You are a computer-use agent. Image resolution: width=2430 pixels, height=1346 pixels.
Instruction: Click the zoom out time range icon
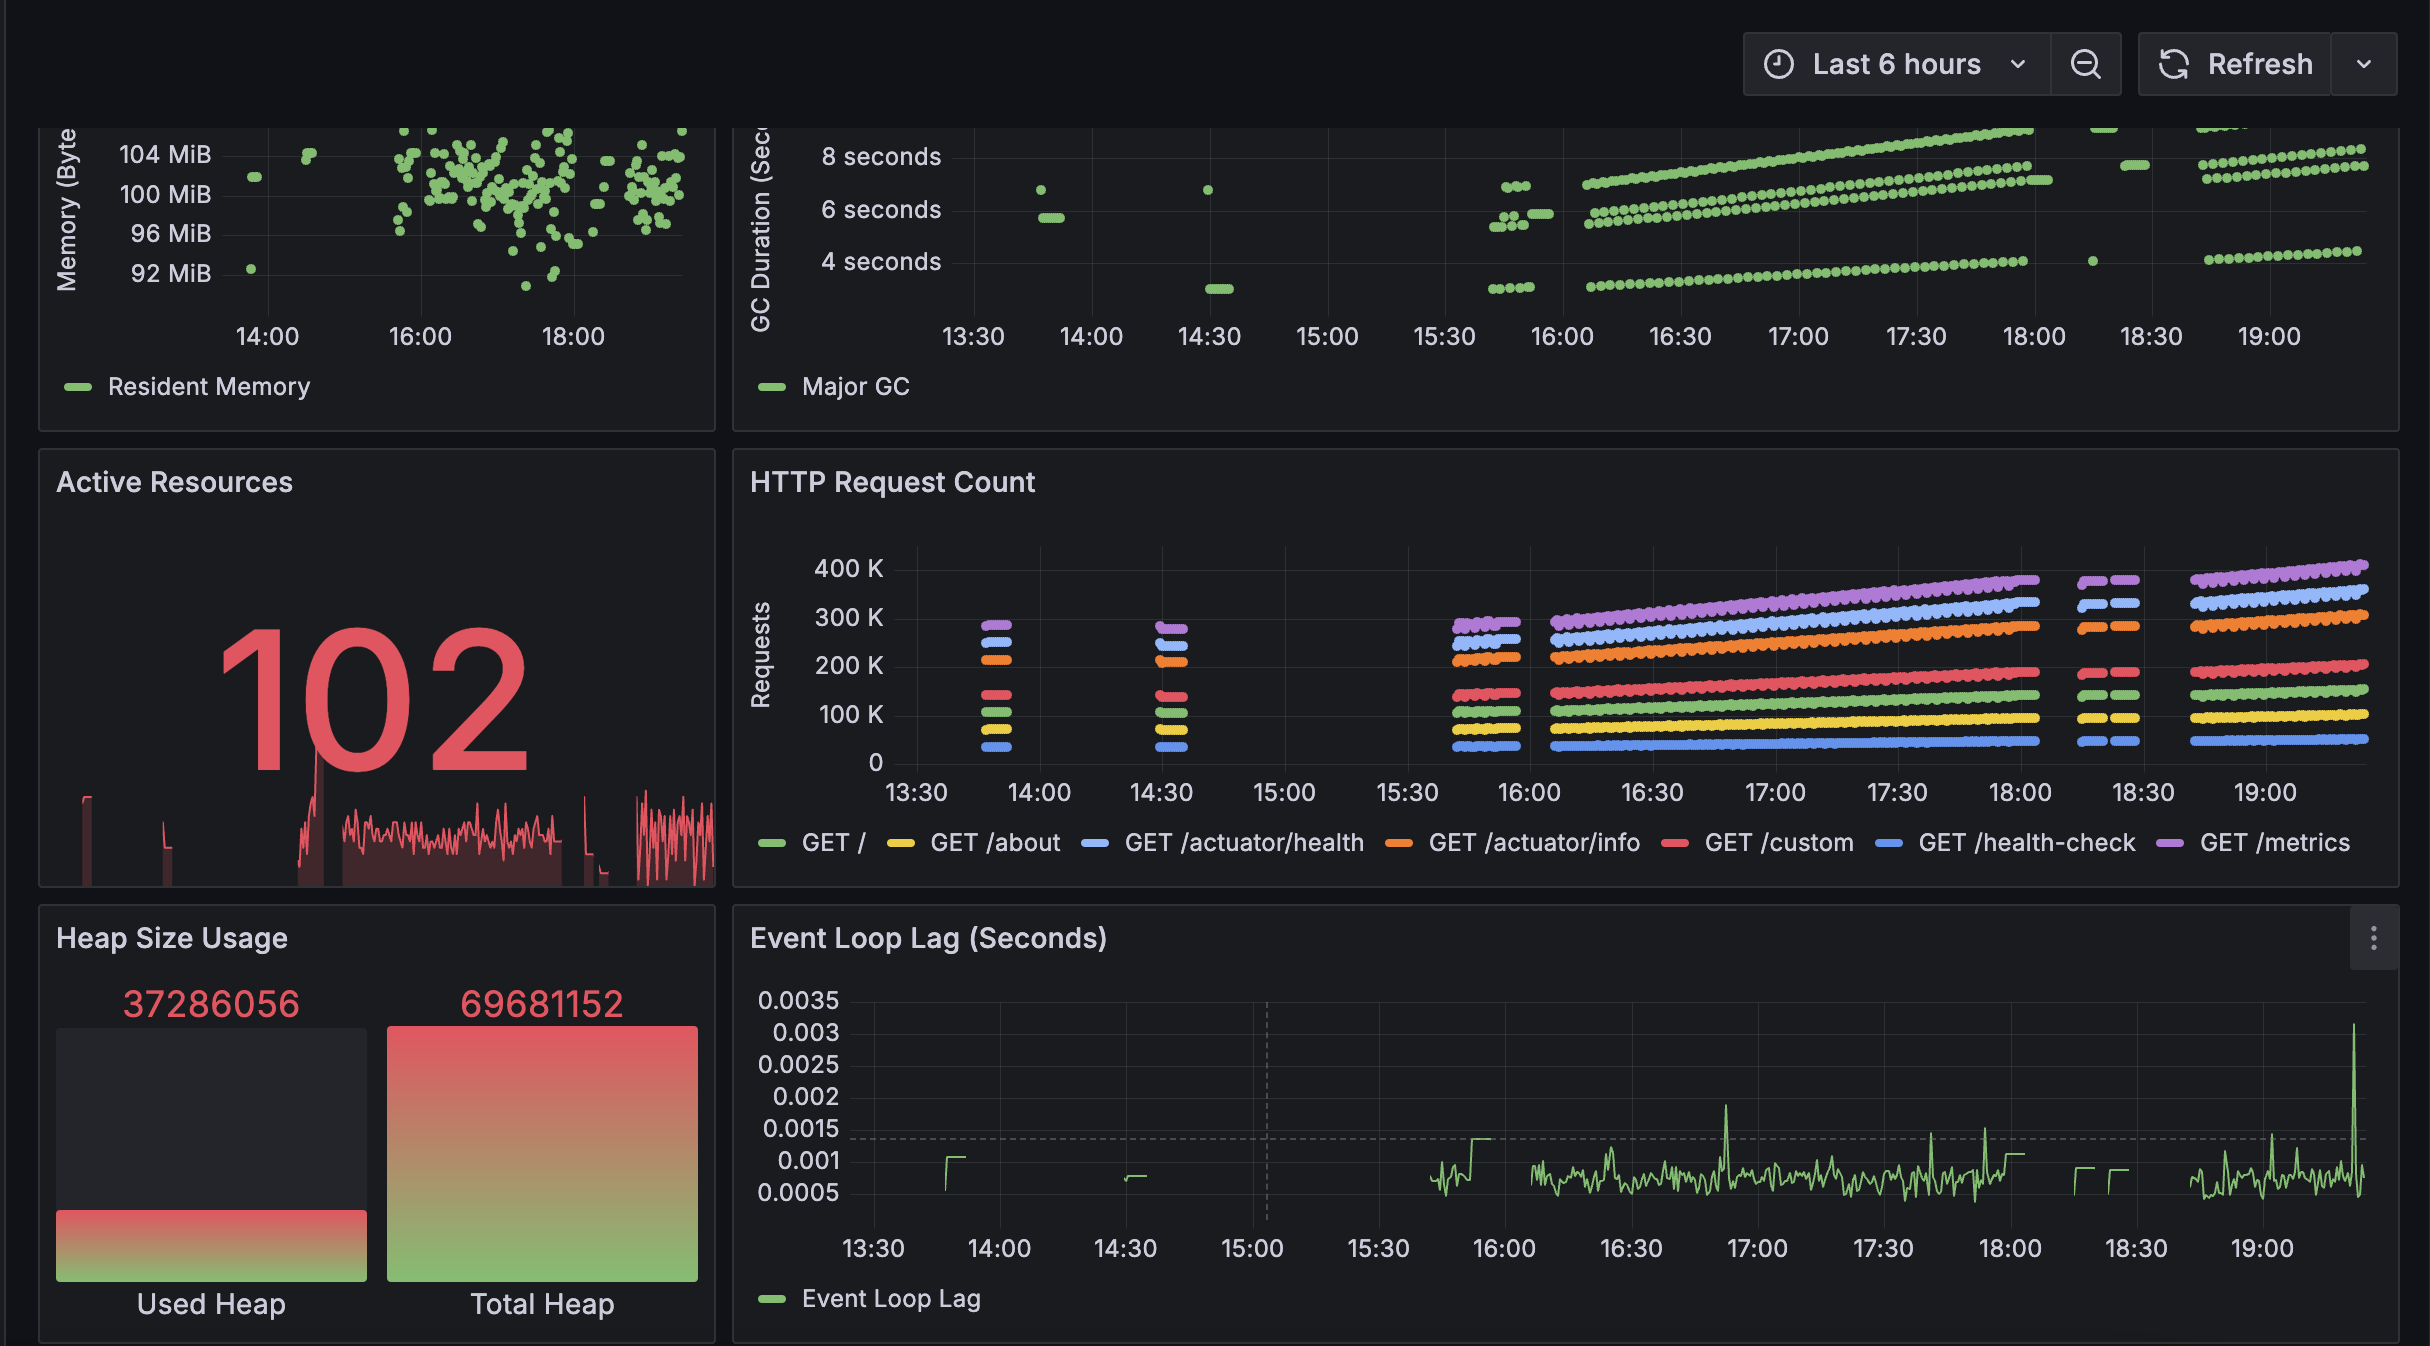[2085, 64]
